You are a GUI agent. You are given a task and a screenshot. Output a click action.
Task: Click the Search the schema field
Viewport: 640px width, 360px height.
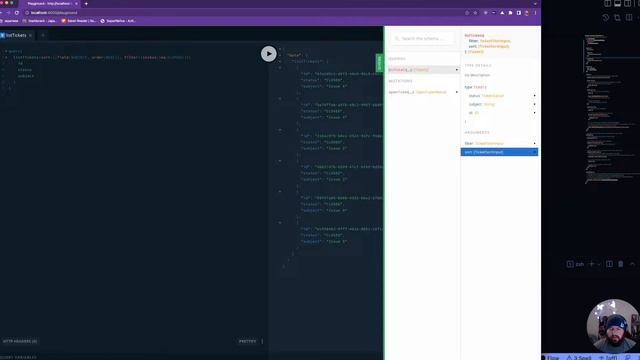(422, 38)
